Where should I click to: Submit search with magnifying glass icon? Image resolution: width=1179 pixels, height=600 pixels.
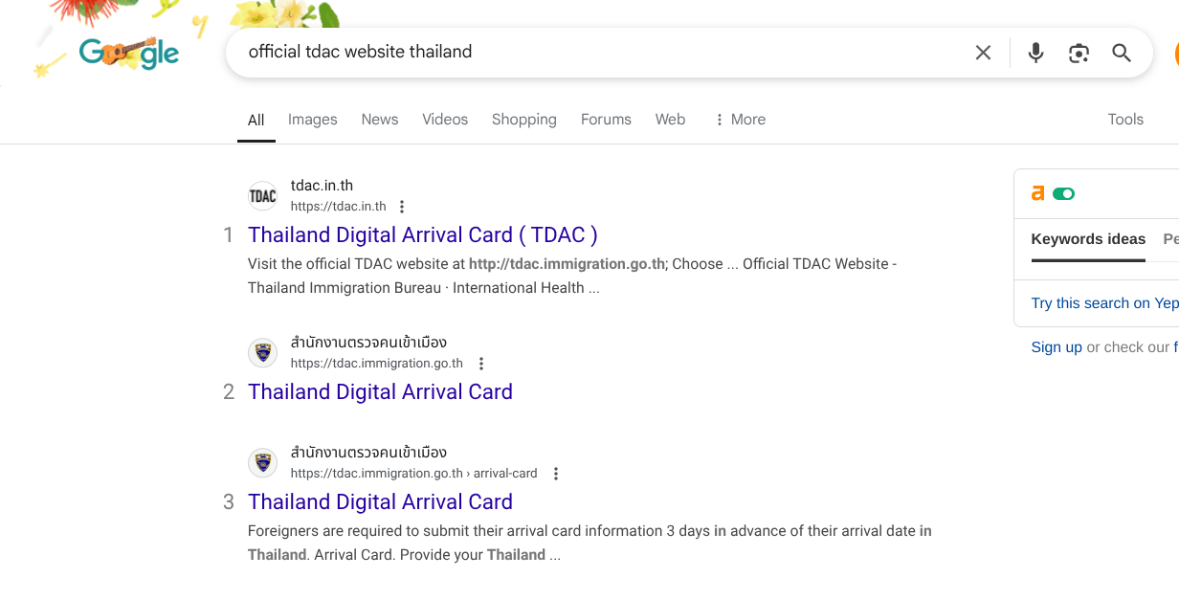1121,53
